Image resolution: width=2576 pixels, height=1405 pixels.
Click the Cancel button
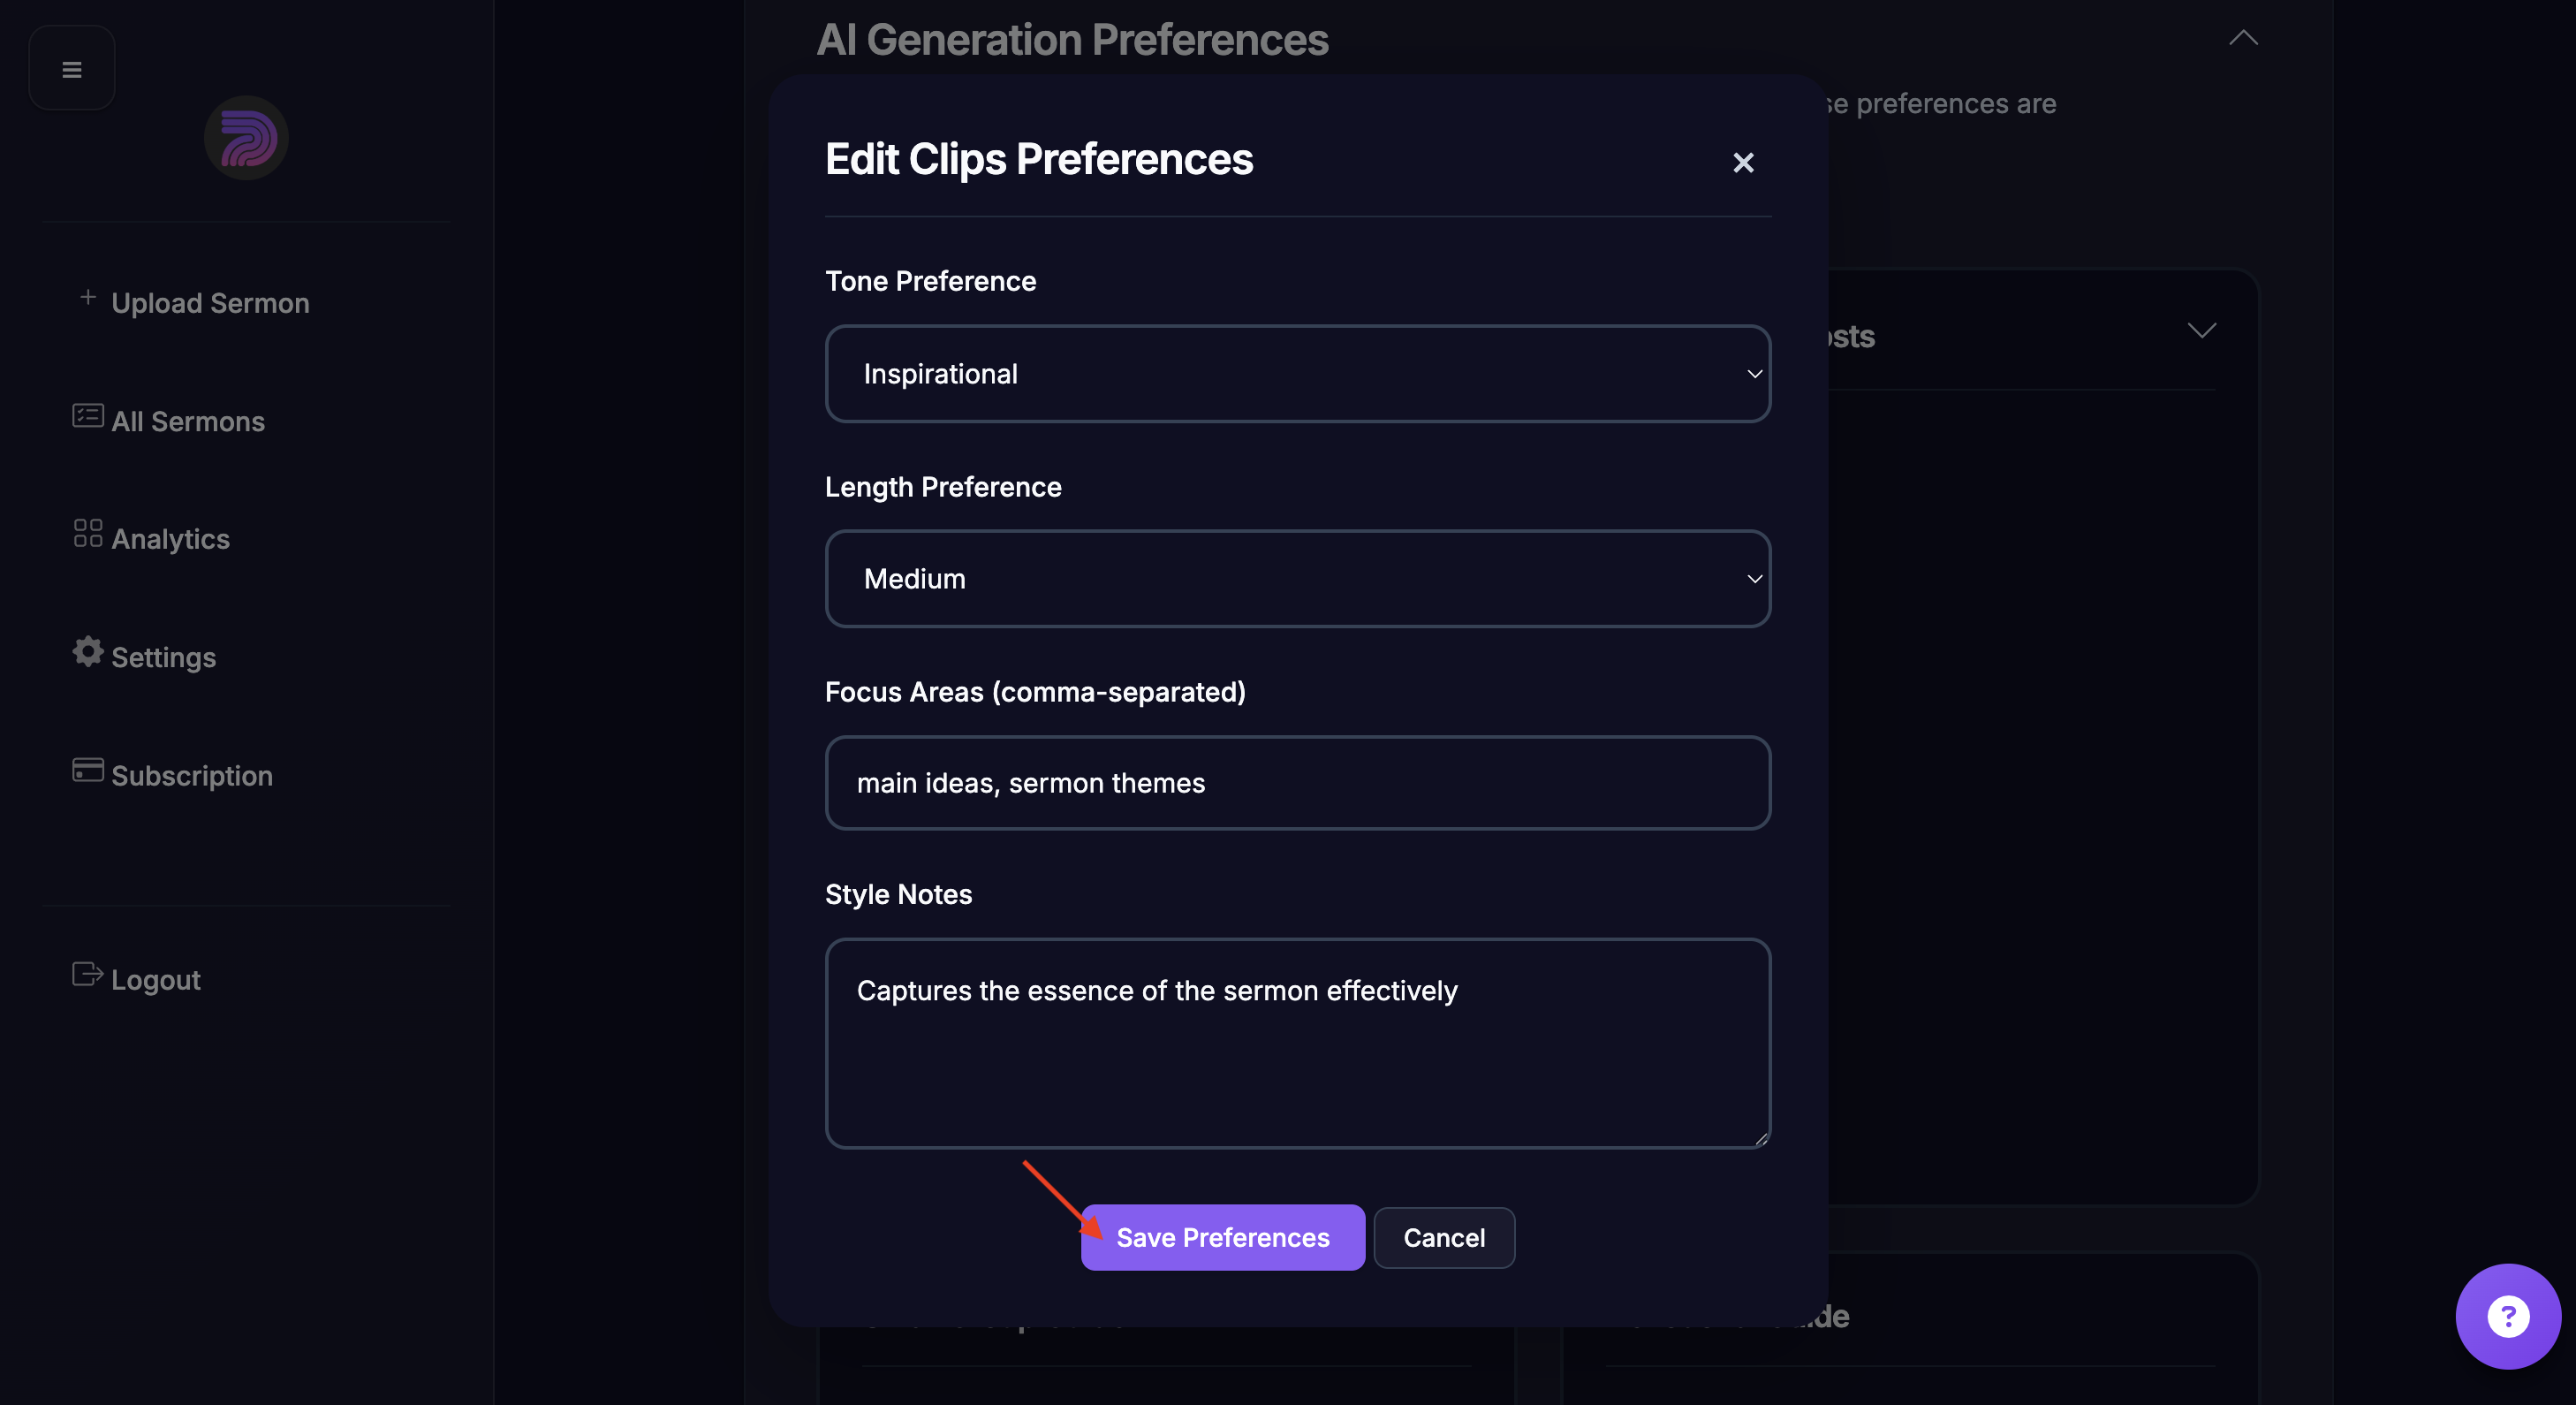(1443, 1238)
